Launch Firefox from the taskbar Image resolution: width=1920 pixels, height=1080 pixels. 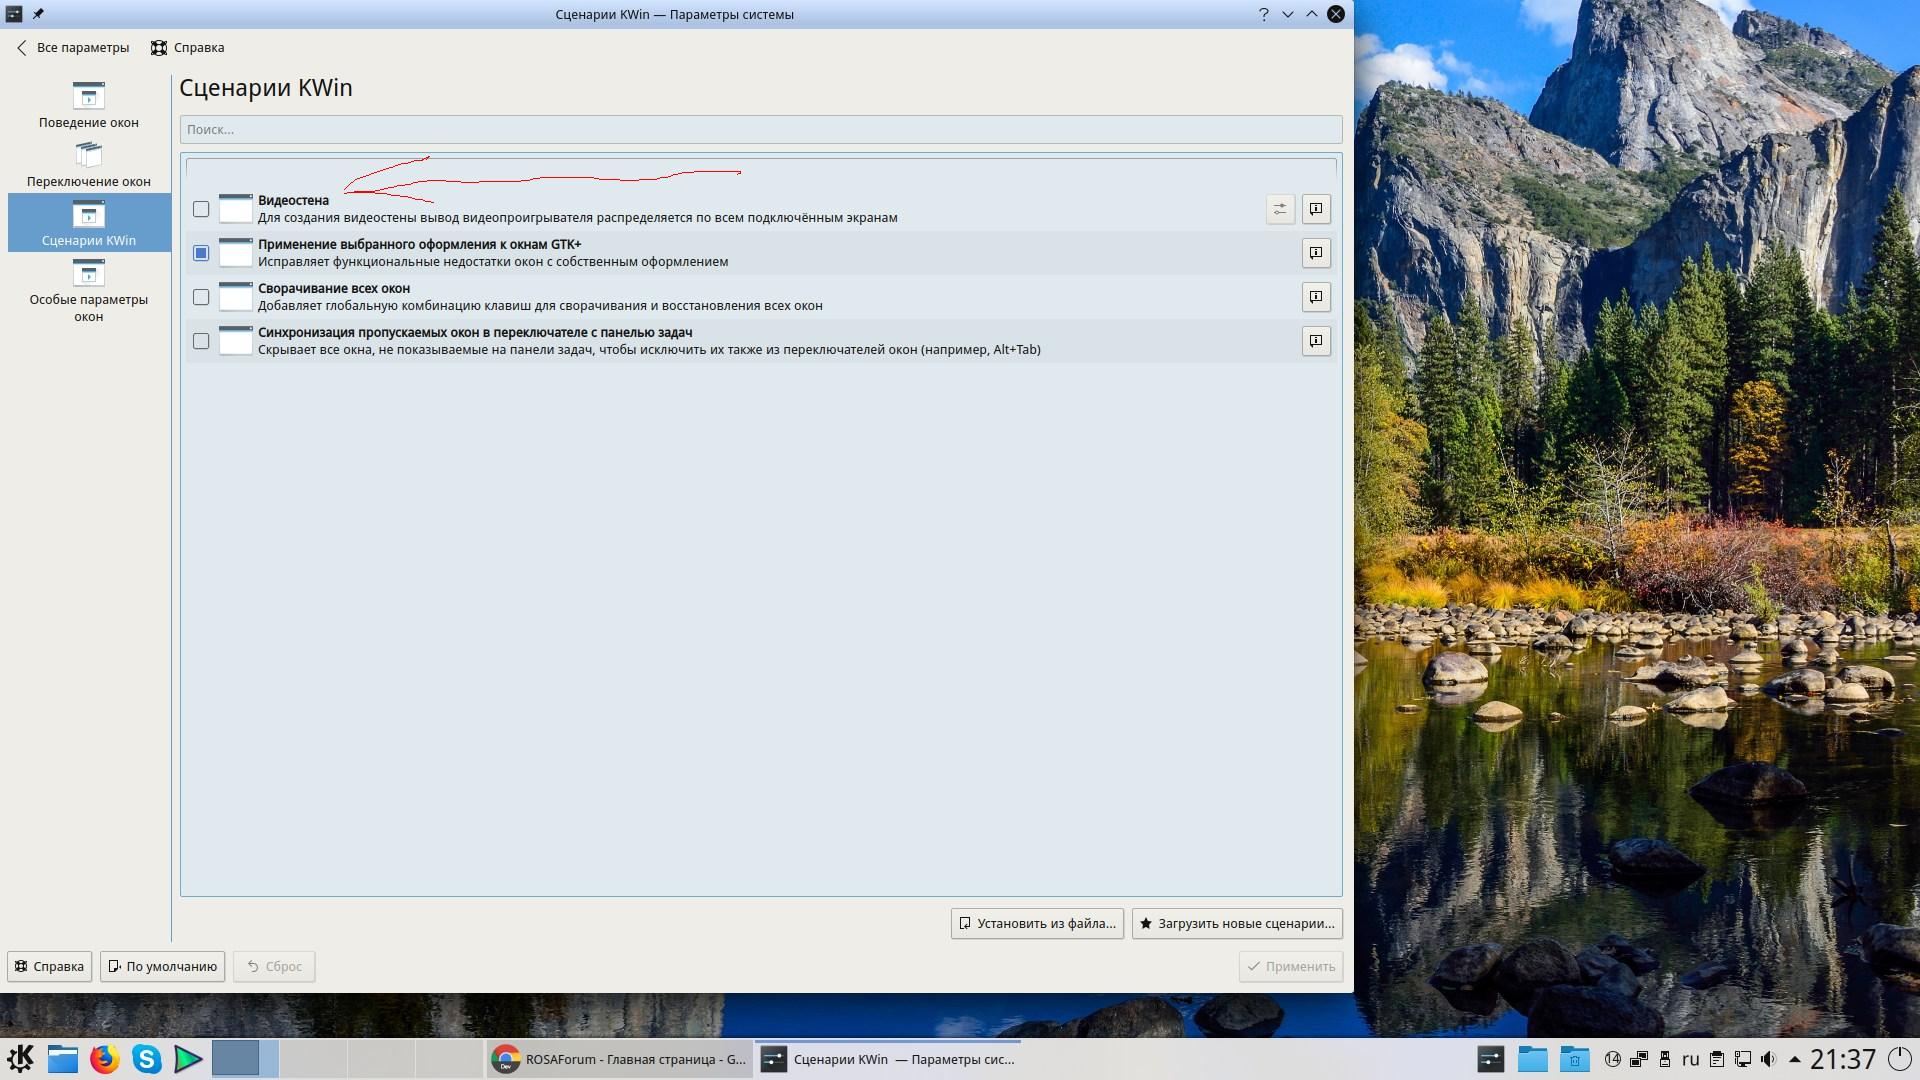pos(105,1058)
